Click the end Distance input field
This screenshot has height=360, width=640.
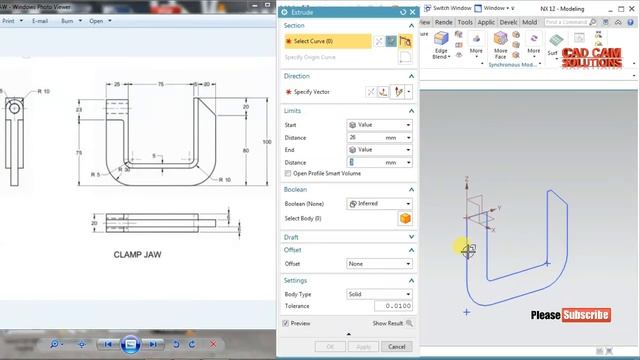click(x=379, y=162)
